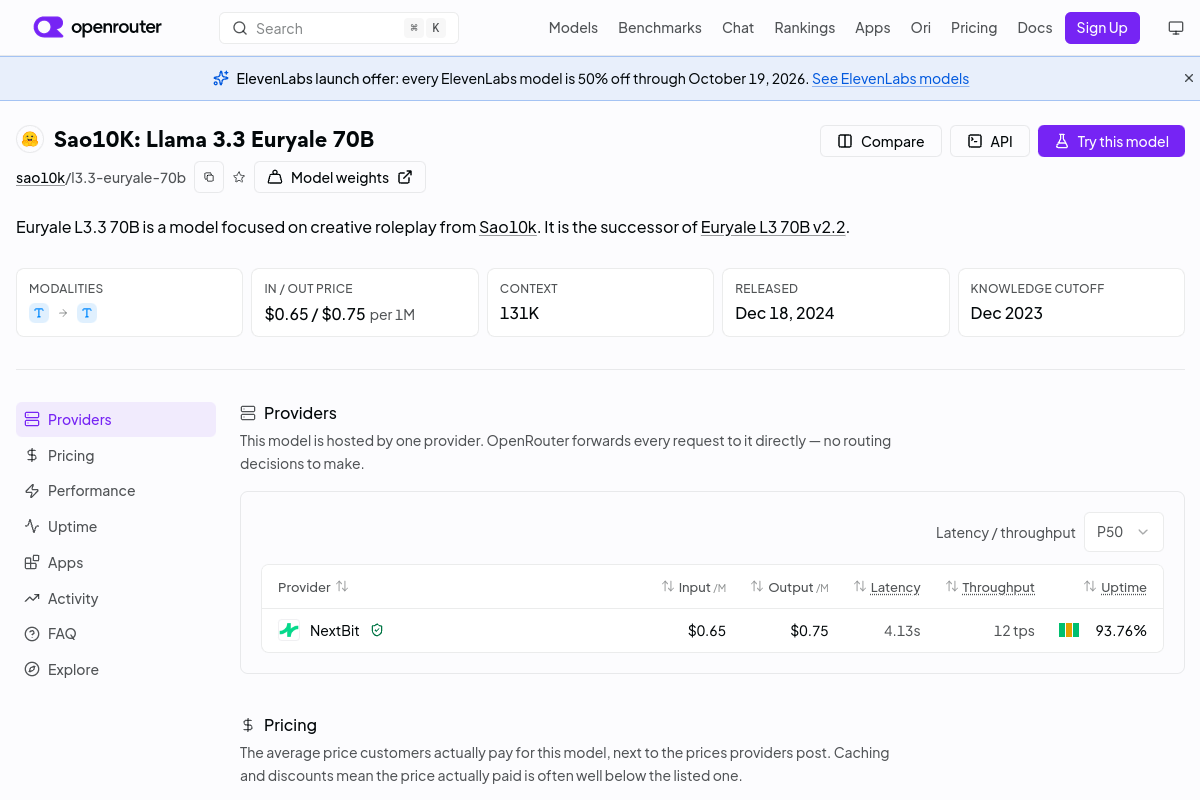1200x800 pixels.
Task: Open Docs in top navigation
Action: coord(1035,28)
